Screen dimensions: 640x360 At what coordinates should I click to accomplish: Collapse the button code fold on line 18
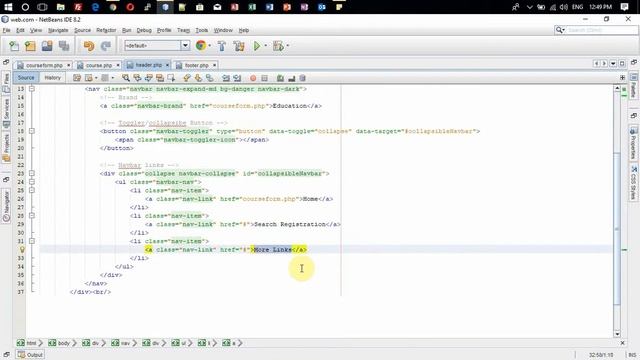tap(32, 131)
